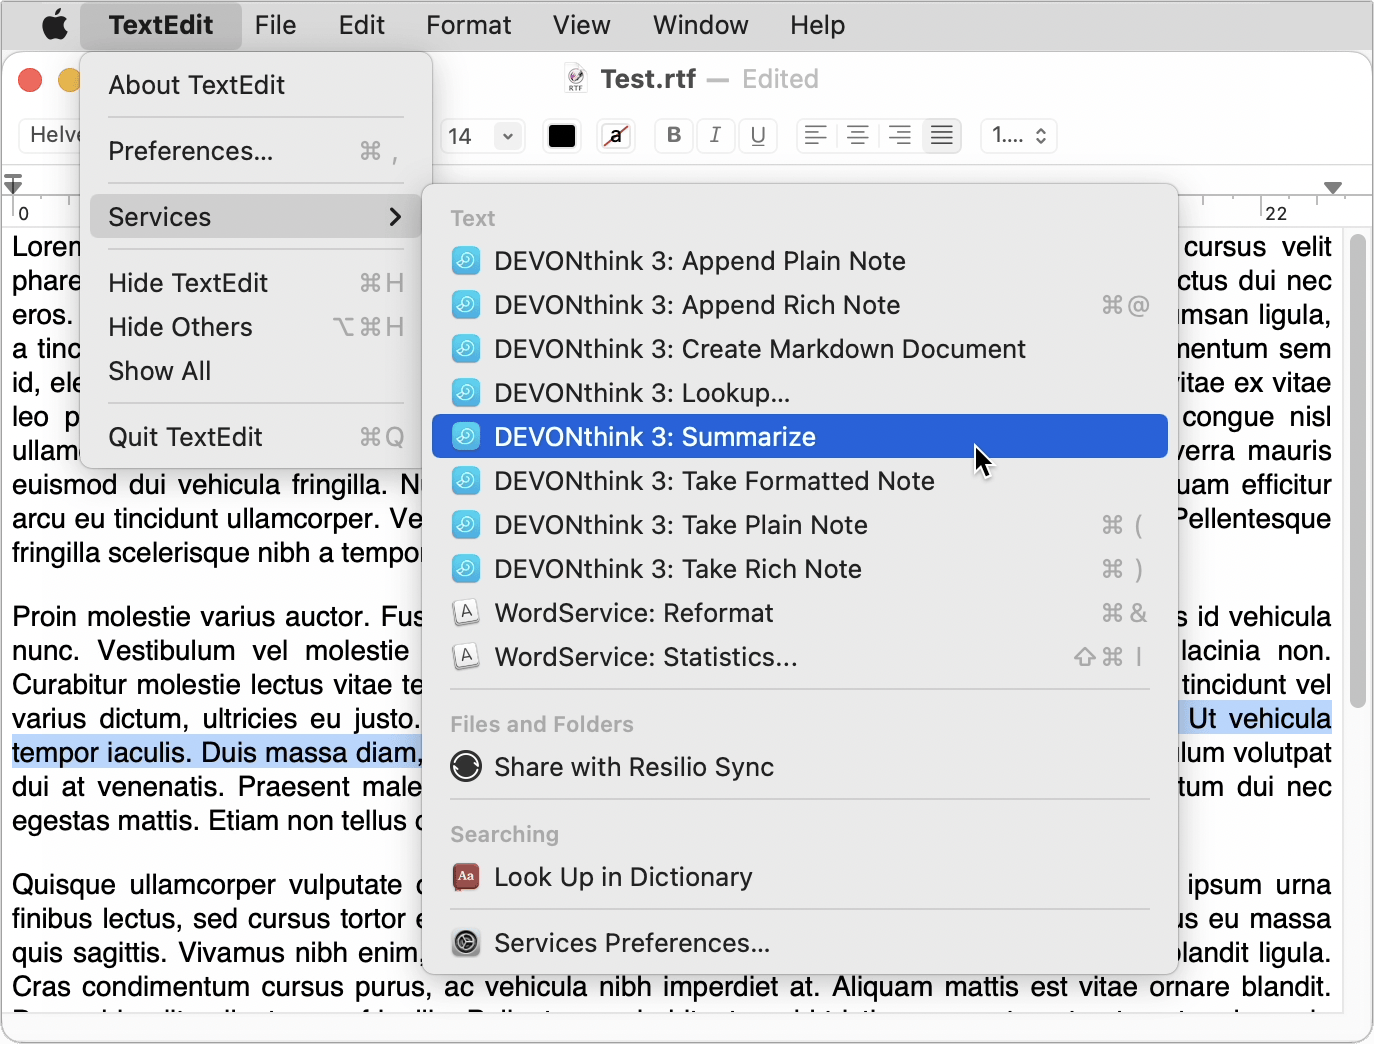Open the text highlight color picker

(x=616, y=136)
